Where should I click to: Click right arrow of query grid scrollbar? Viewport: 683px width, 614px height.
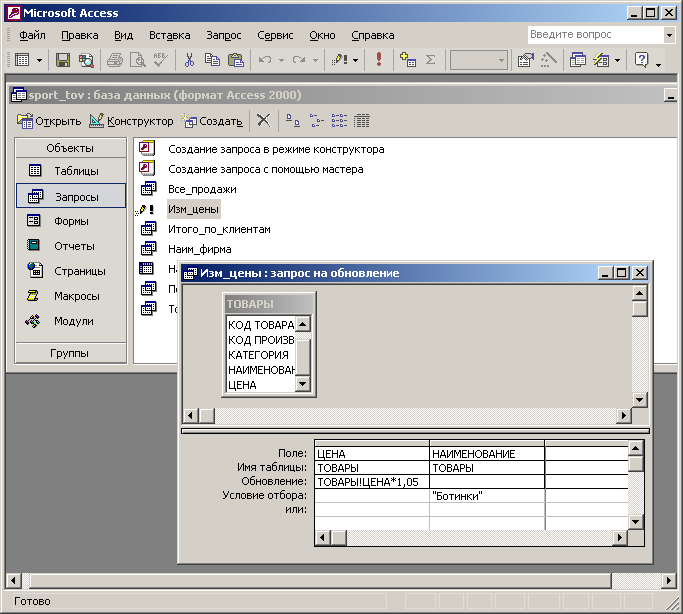(619, 538)
